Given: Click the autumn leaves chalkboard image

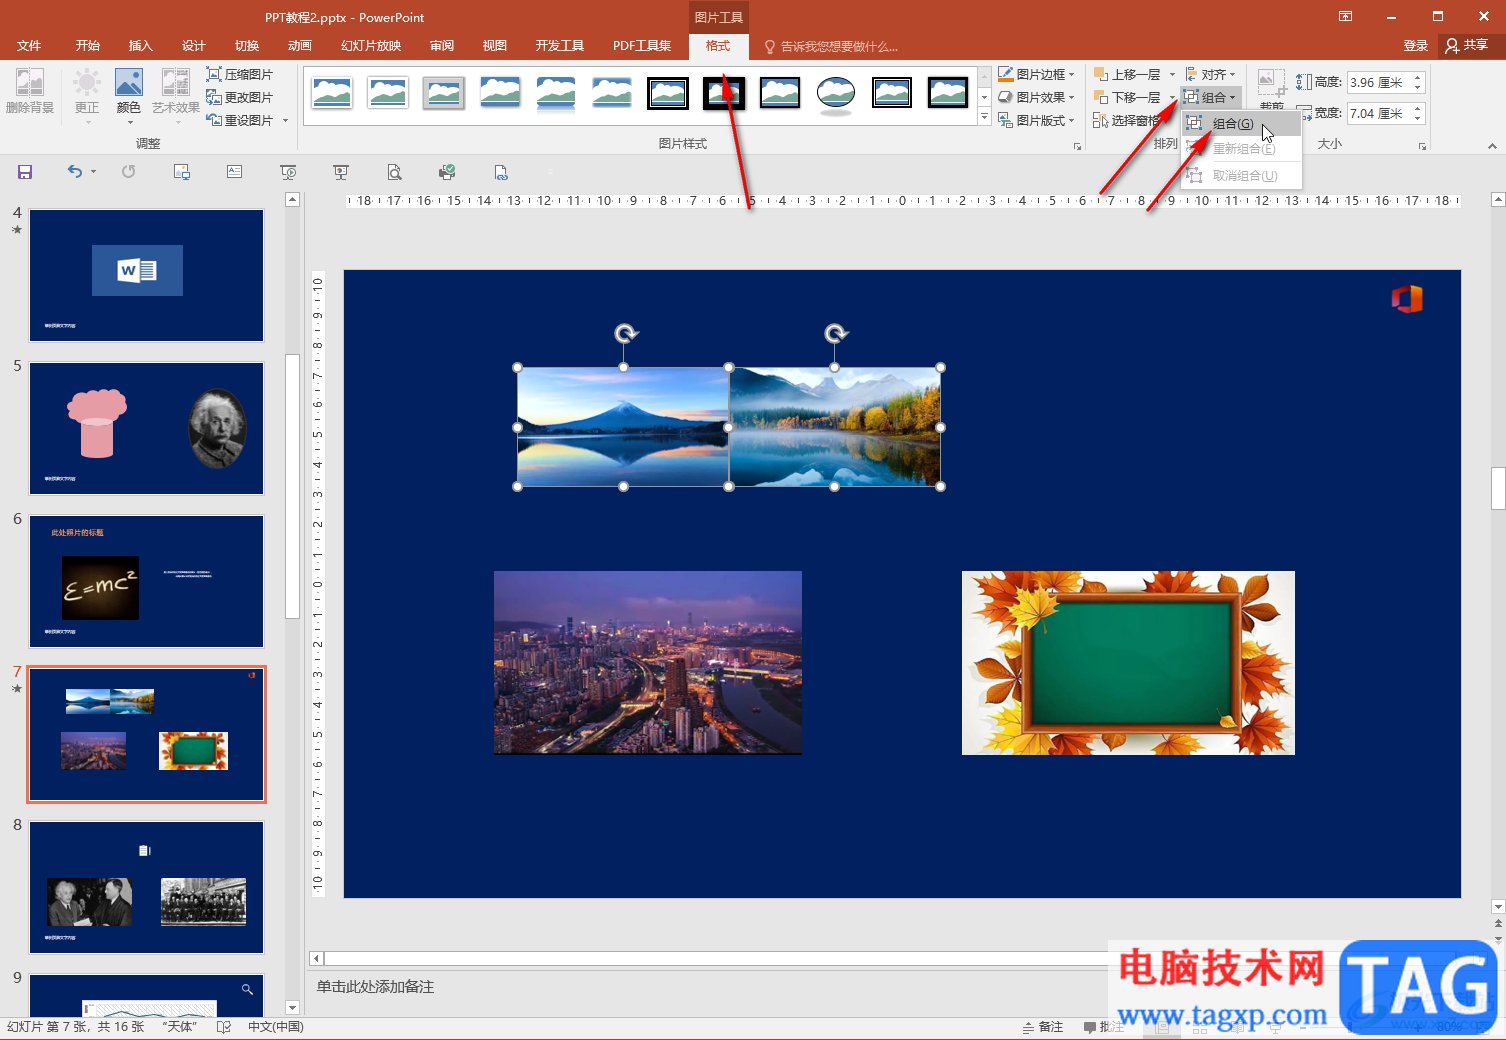Looking at the screenshot, I should pos(1128,662).
